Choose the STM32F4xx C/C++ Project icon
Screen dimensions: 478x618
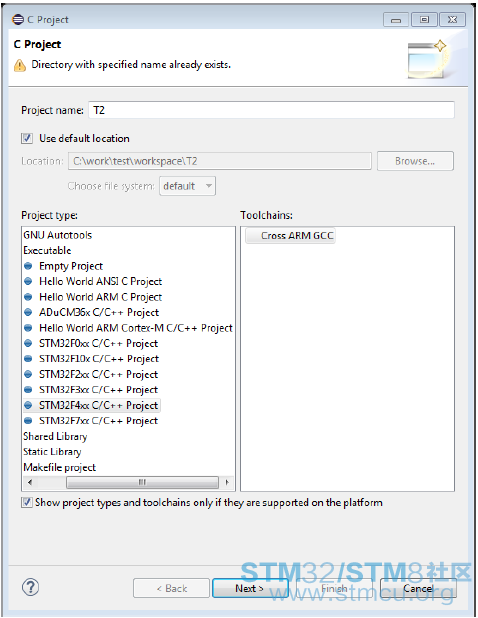(28, 405)
